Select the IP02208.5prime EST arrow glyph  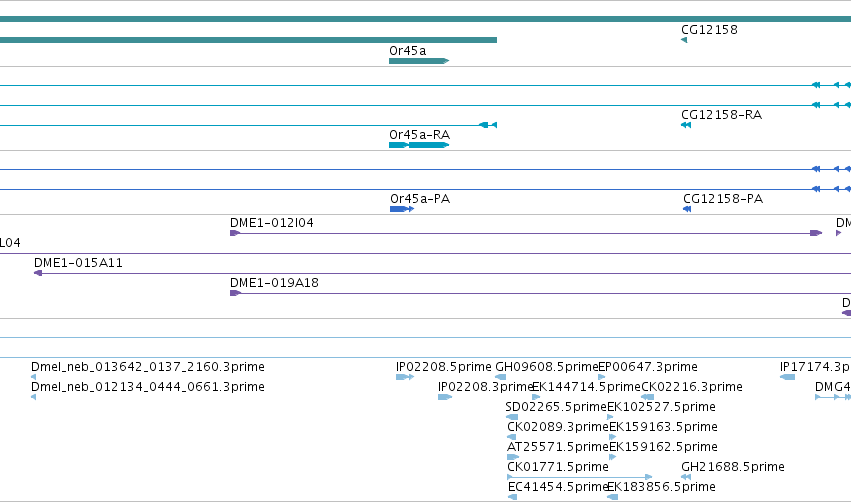click(405, 377)
